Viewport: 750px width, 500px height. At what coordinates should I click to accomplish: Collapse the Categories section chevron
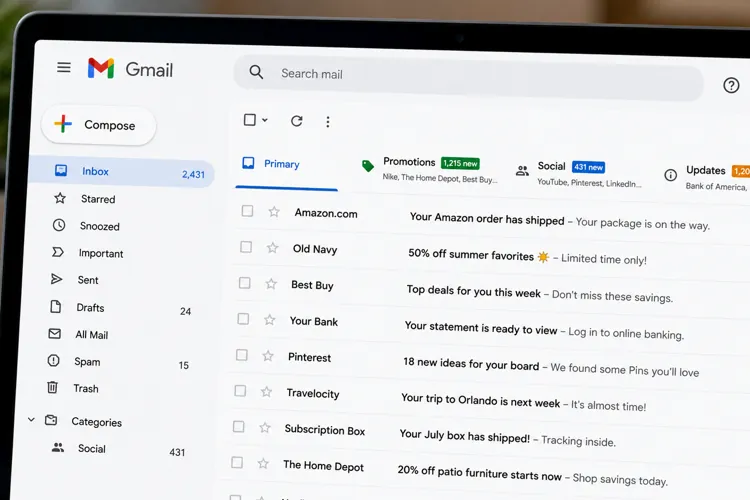coord(31,420)
